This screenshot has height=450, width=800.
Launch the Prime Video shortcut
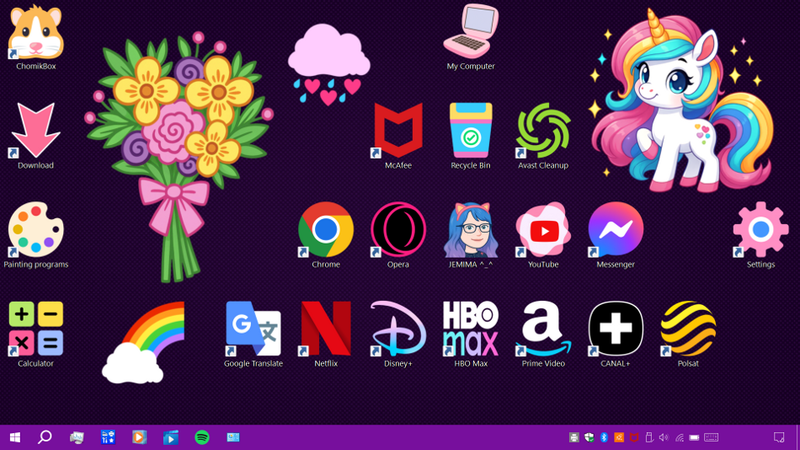click(x=543, y=328)
